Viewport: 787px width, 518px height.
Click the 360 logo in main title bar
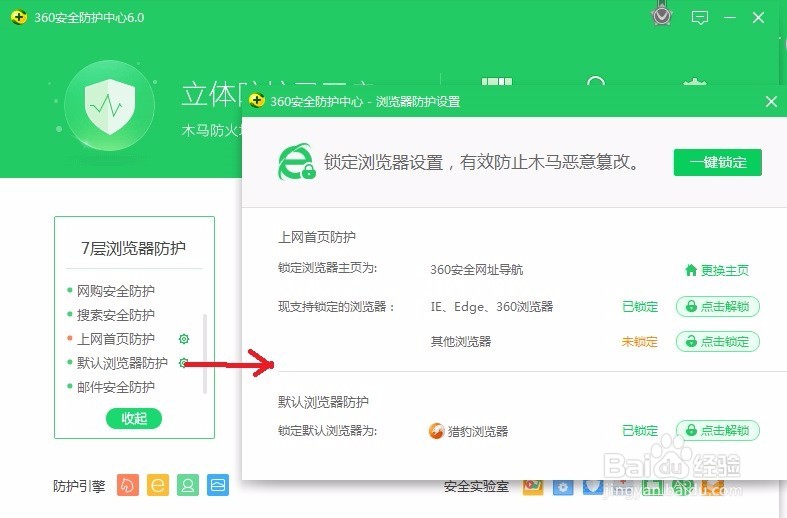tap(19, 18)
